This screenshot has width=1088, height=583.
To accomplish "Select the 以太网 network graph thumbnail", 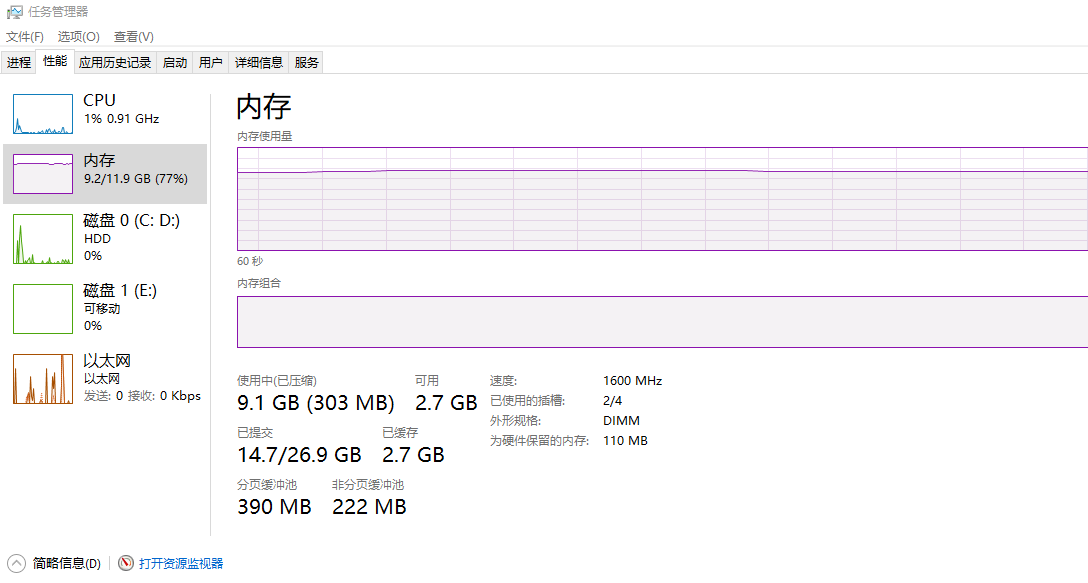I will pyautogui.click(x=43, y=379).
